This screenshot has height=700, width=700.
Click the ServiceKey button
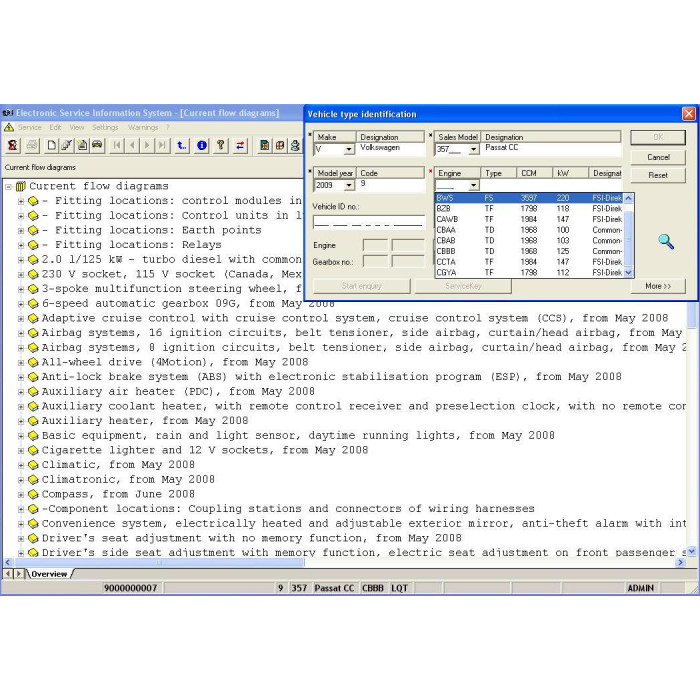tap(463, 286)
